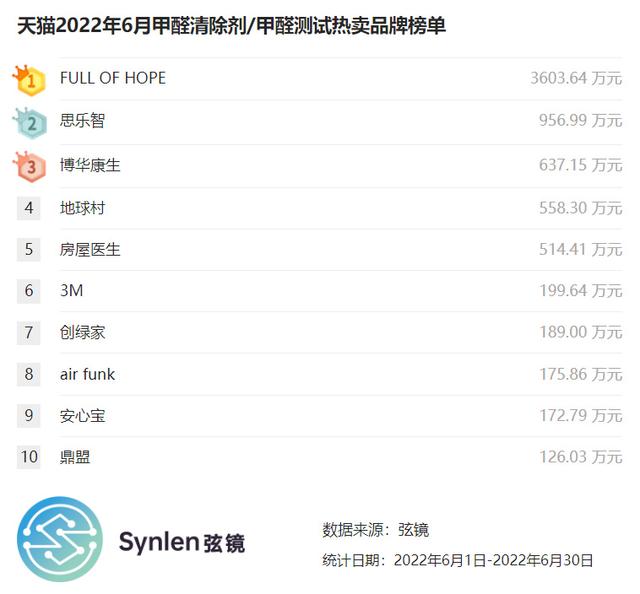Click the 统计日期 date range line

(x=458, y=560)
